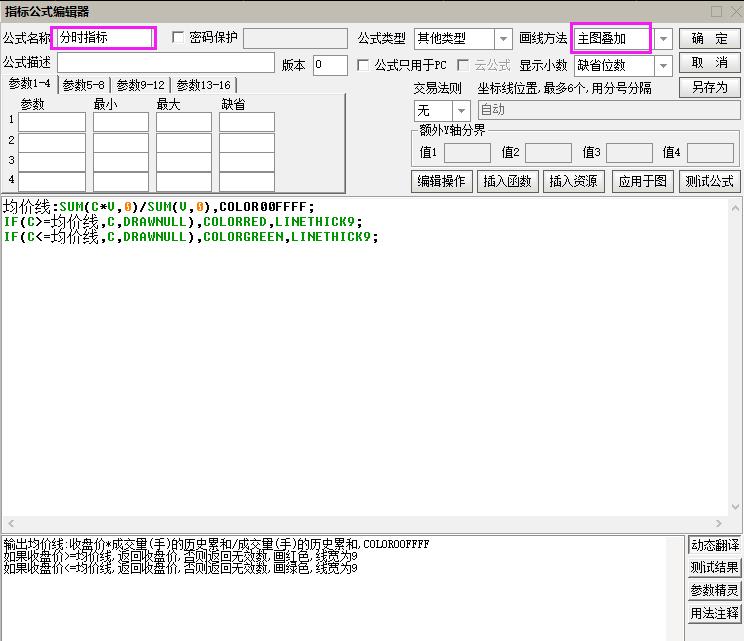Switch to the 参数9-12 tab

[140, 86]
